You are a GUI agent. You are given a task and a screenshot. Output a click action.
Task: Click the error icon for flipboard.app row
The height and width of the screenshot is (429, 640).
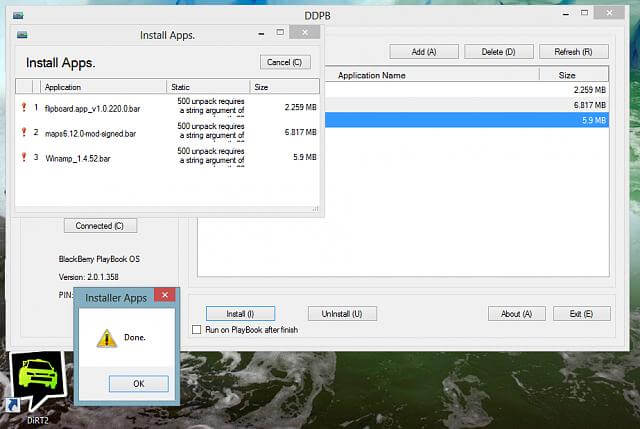tap(24, 107)
